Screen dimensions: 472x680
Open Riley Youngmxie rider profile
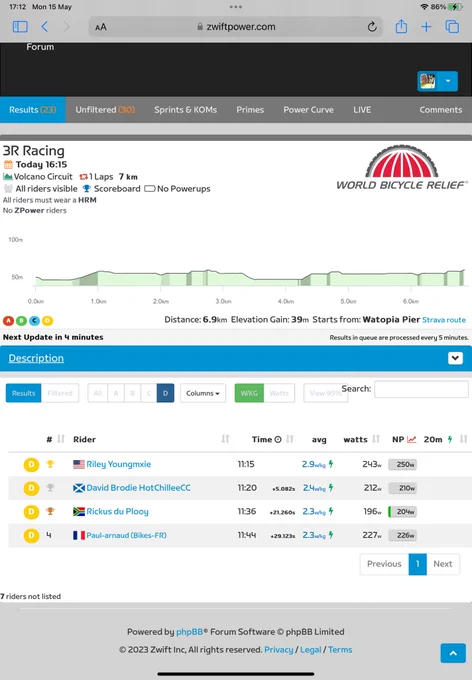pyautogui.click(x=118, y=464)
